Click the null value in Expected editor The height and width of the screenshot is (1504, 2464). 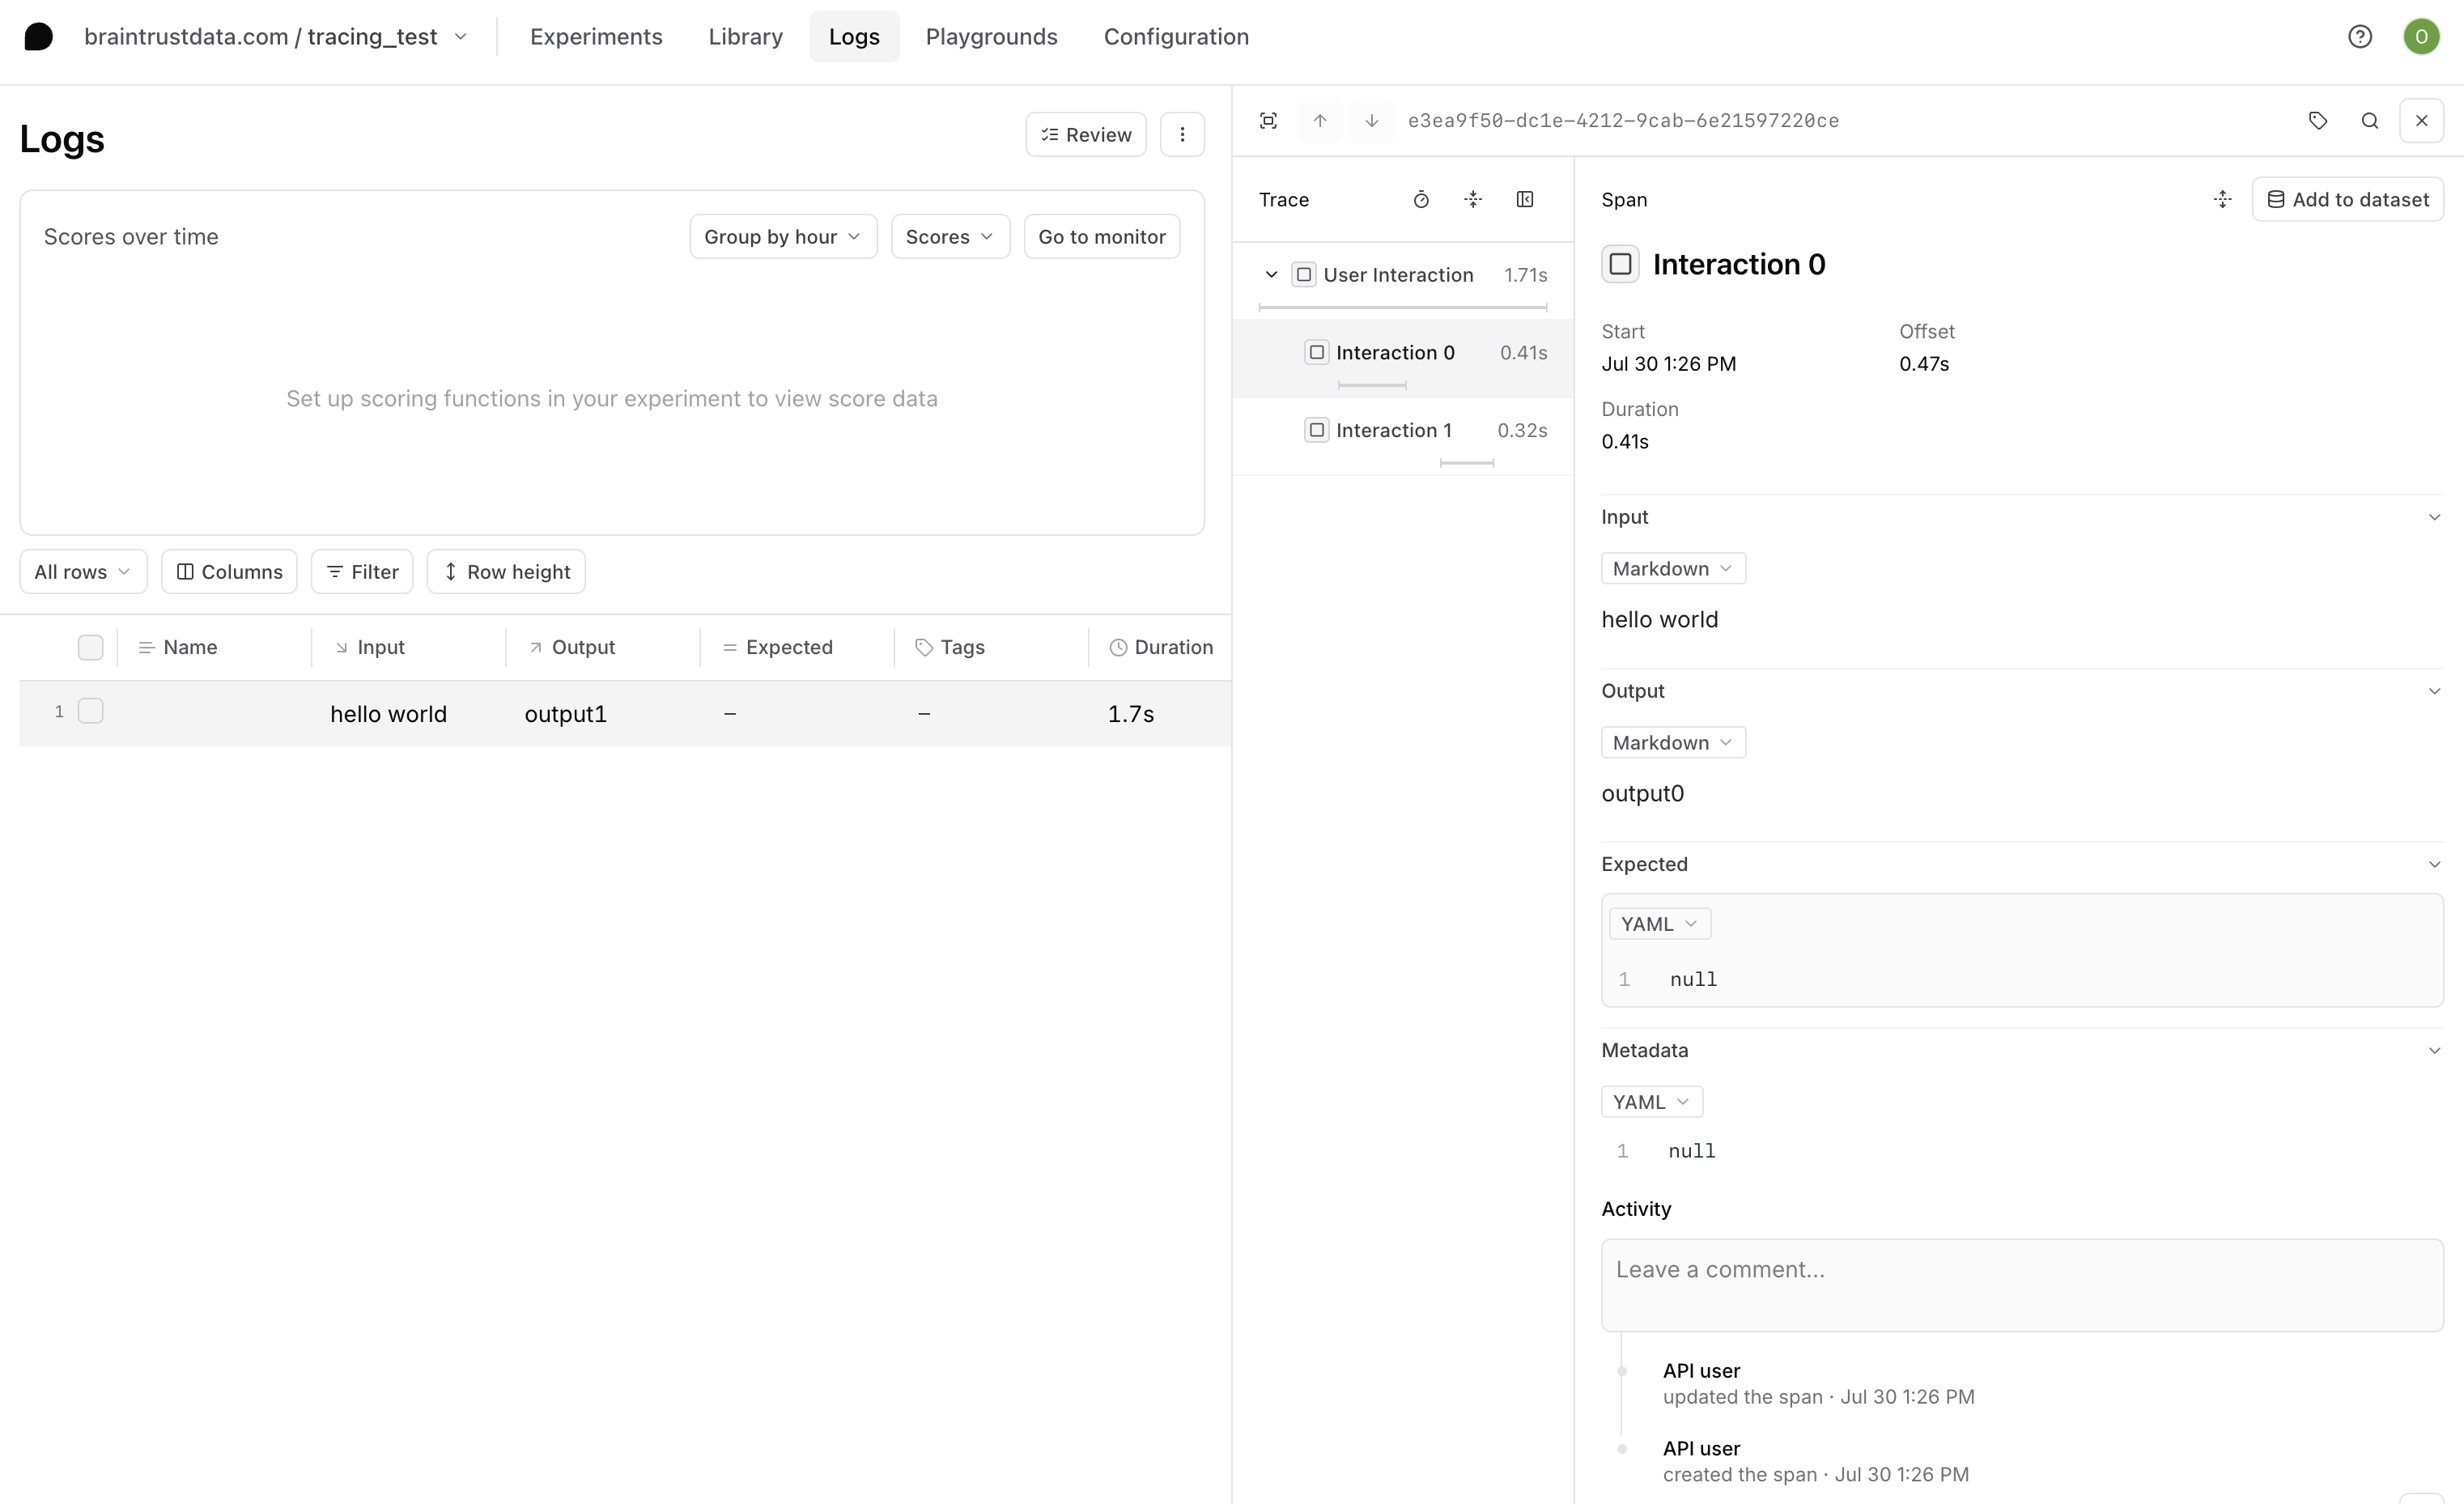click(x=1693, y=980)
